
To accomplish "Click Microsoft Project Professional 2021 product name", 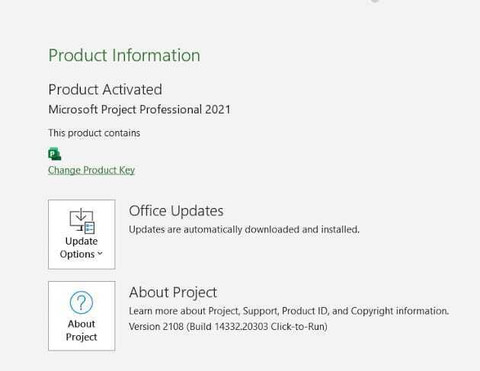I will pyautogui.click(x=139, y=109).
